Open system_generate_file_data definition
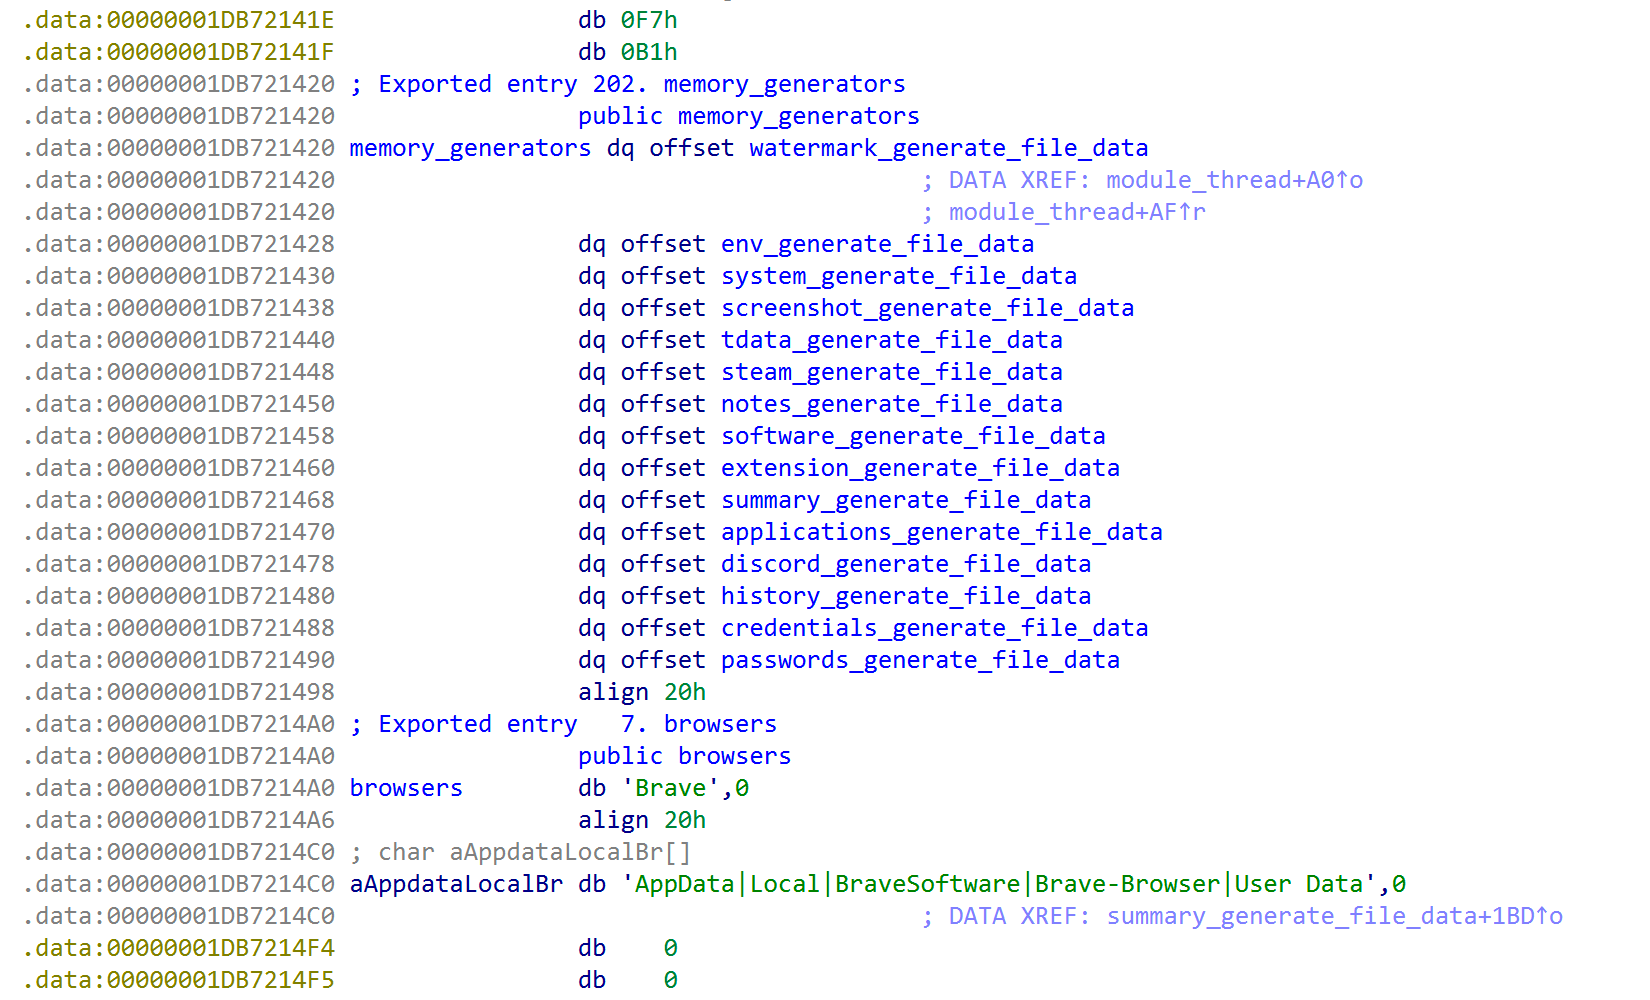The image size is (1650, 1000). coord(897,275)
